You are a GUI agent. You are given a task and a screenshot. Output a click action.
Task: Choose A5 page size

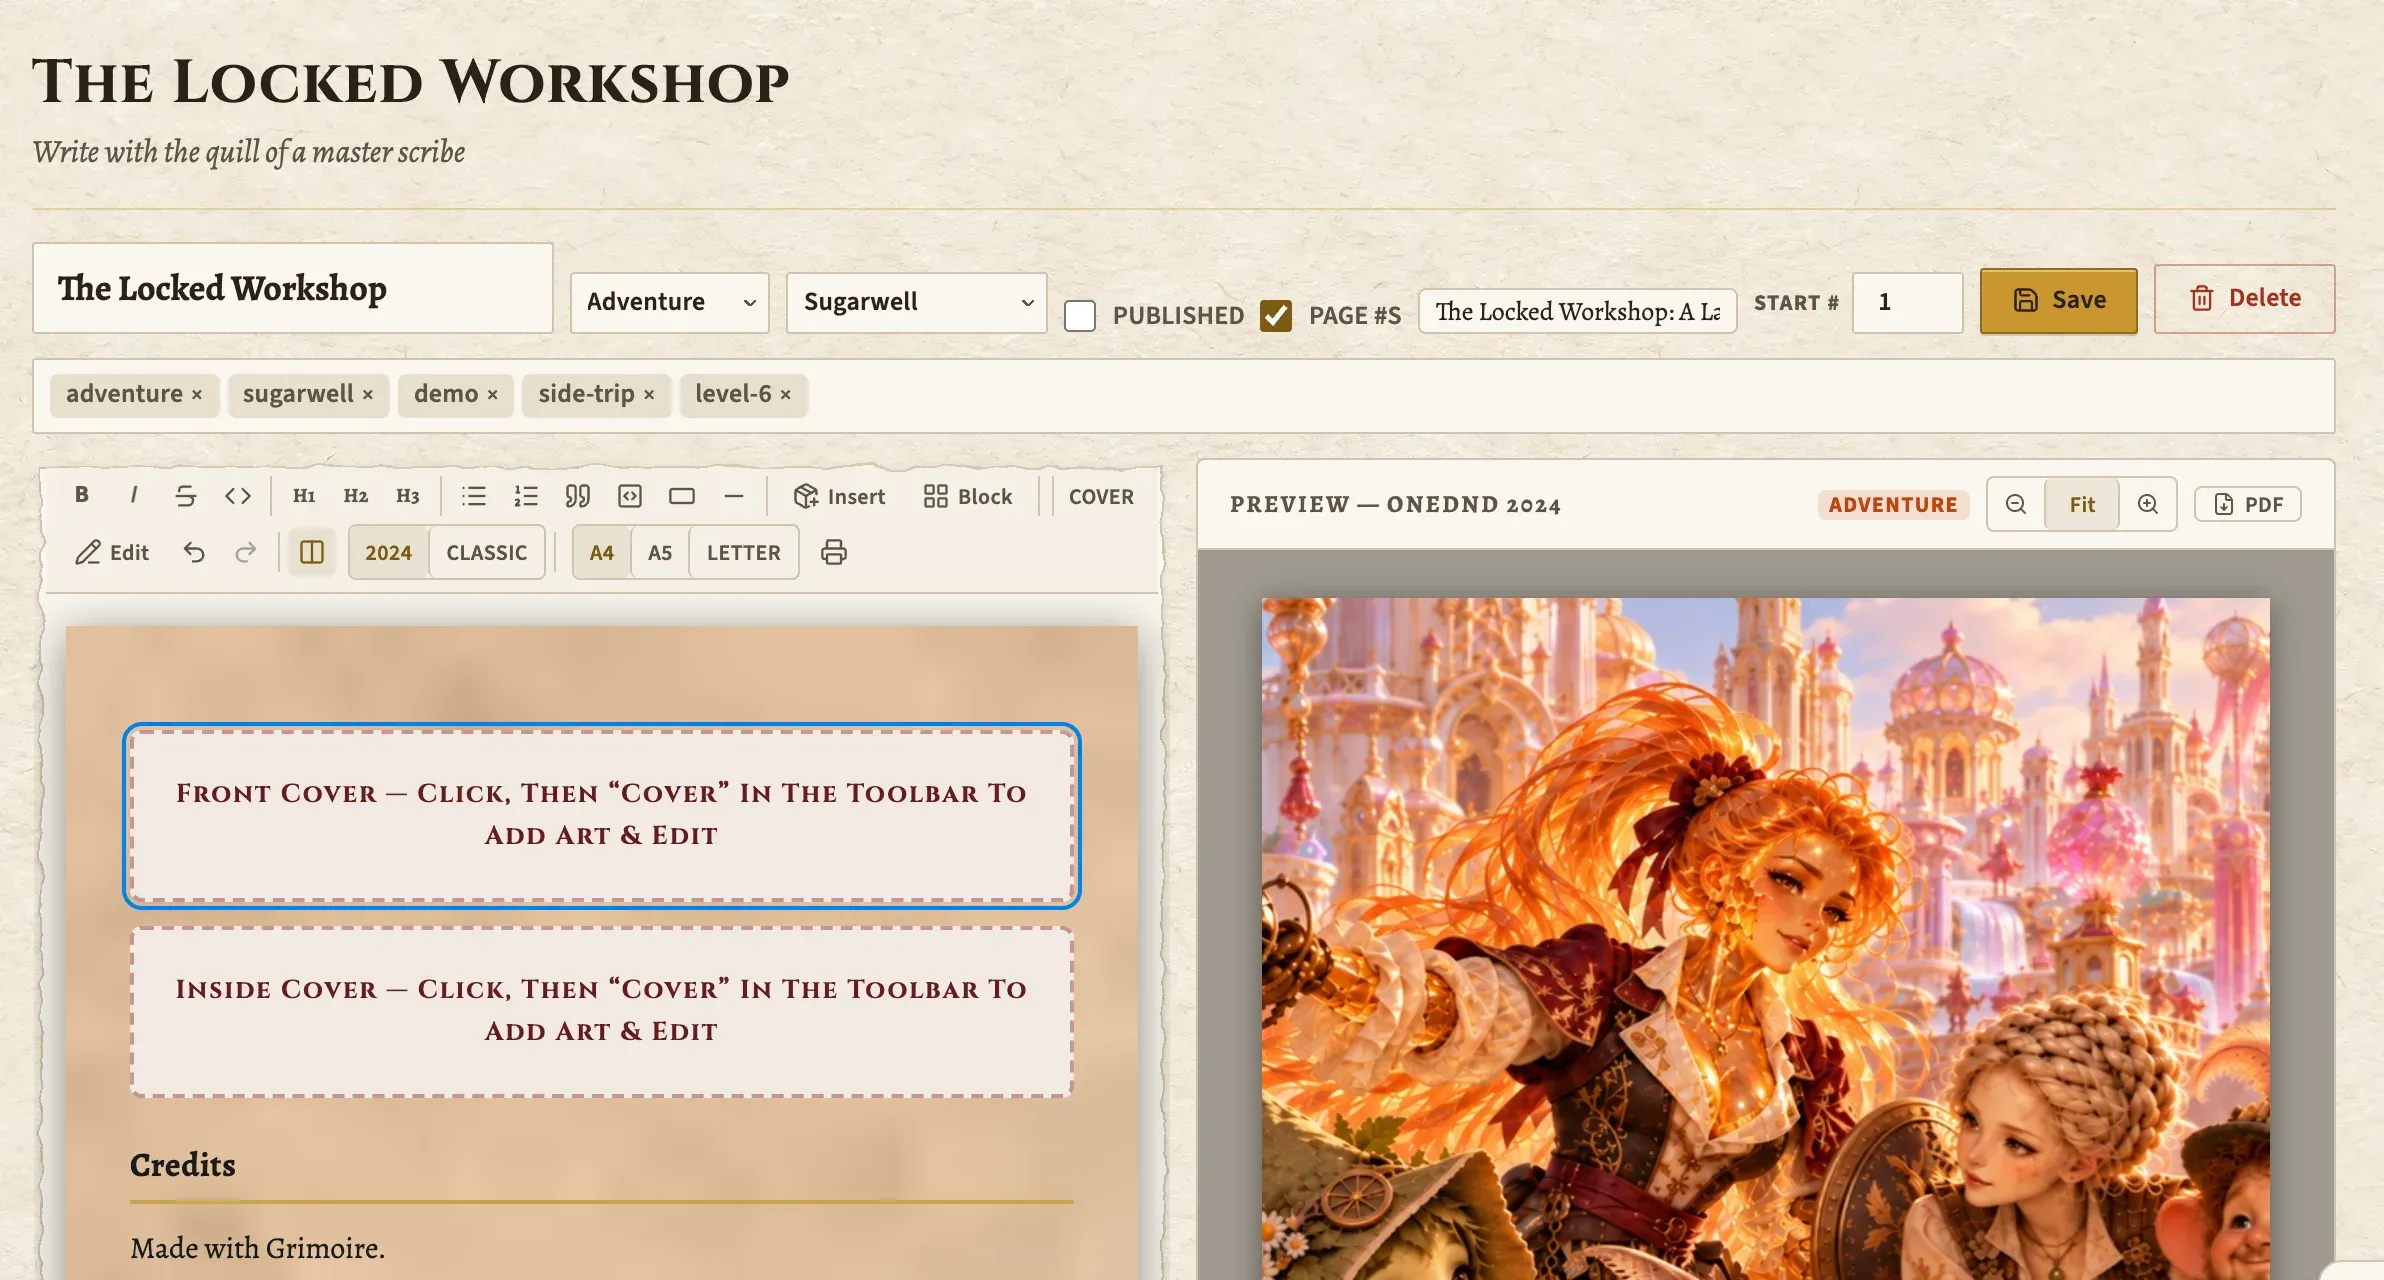pos(660,552)
